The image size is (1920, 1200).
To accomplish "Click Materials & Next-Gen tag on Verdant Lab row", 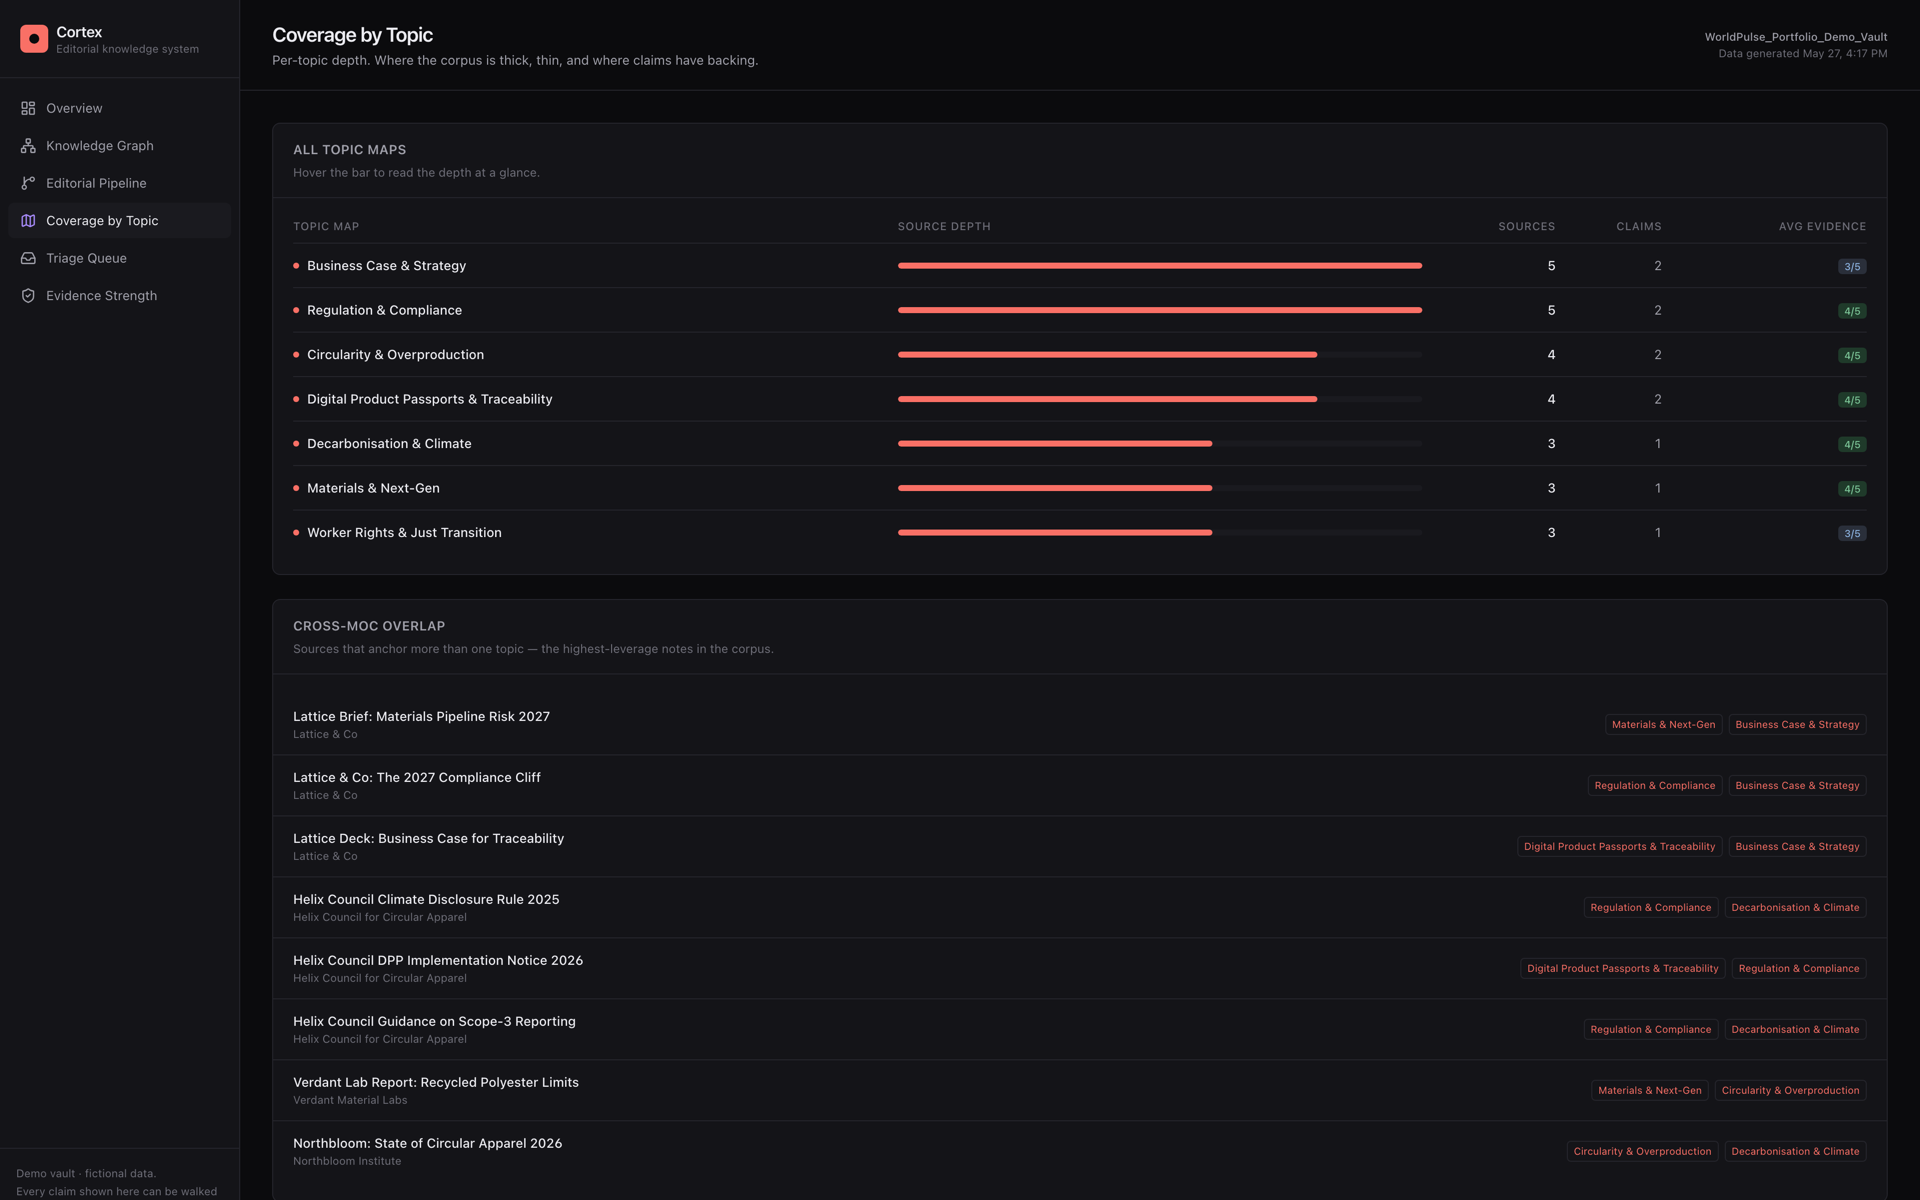I will coord(1649,1091).
